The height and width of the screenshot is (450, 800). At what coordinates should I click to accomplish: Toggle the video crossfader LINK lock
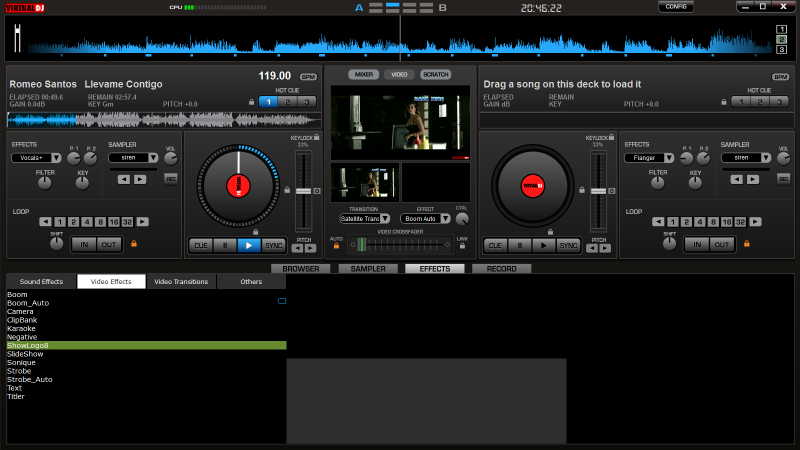462,246
